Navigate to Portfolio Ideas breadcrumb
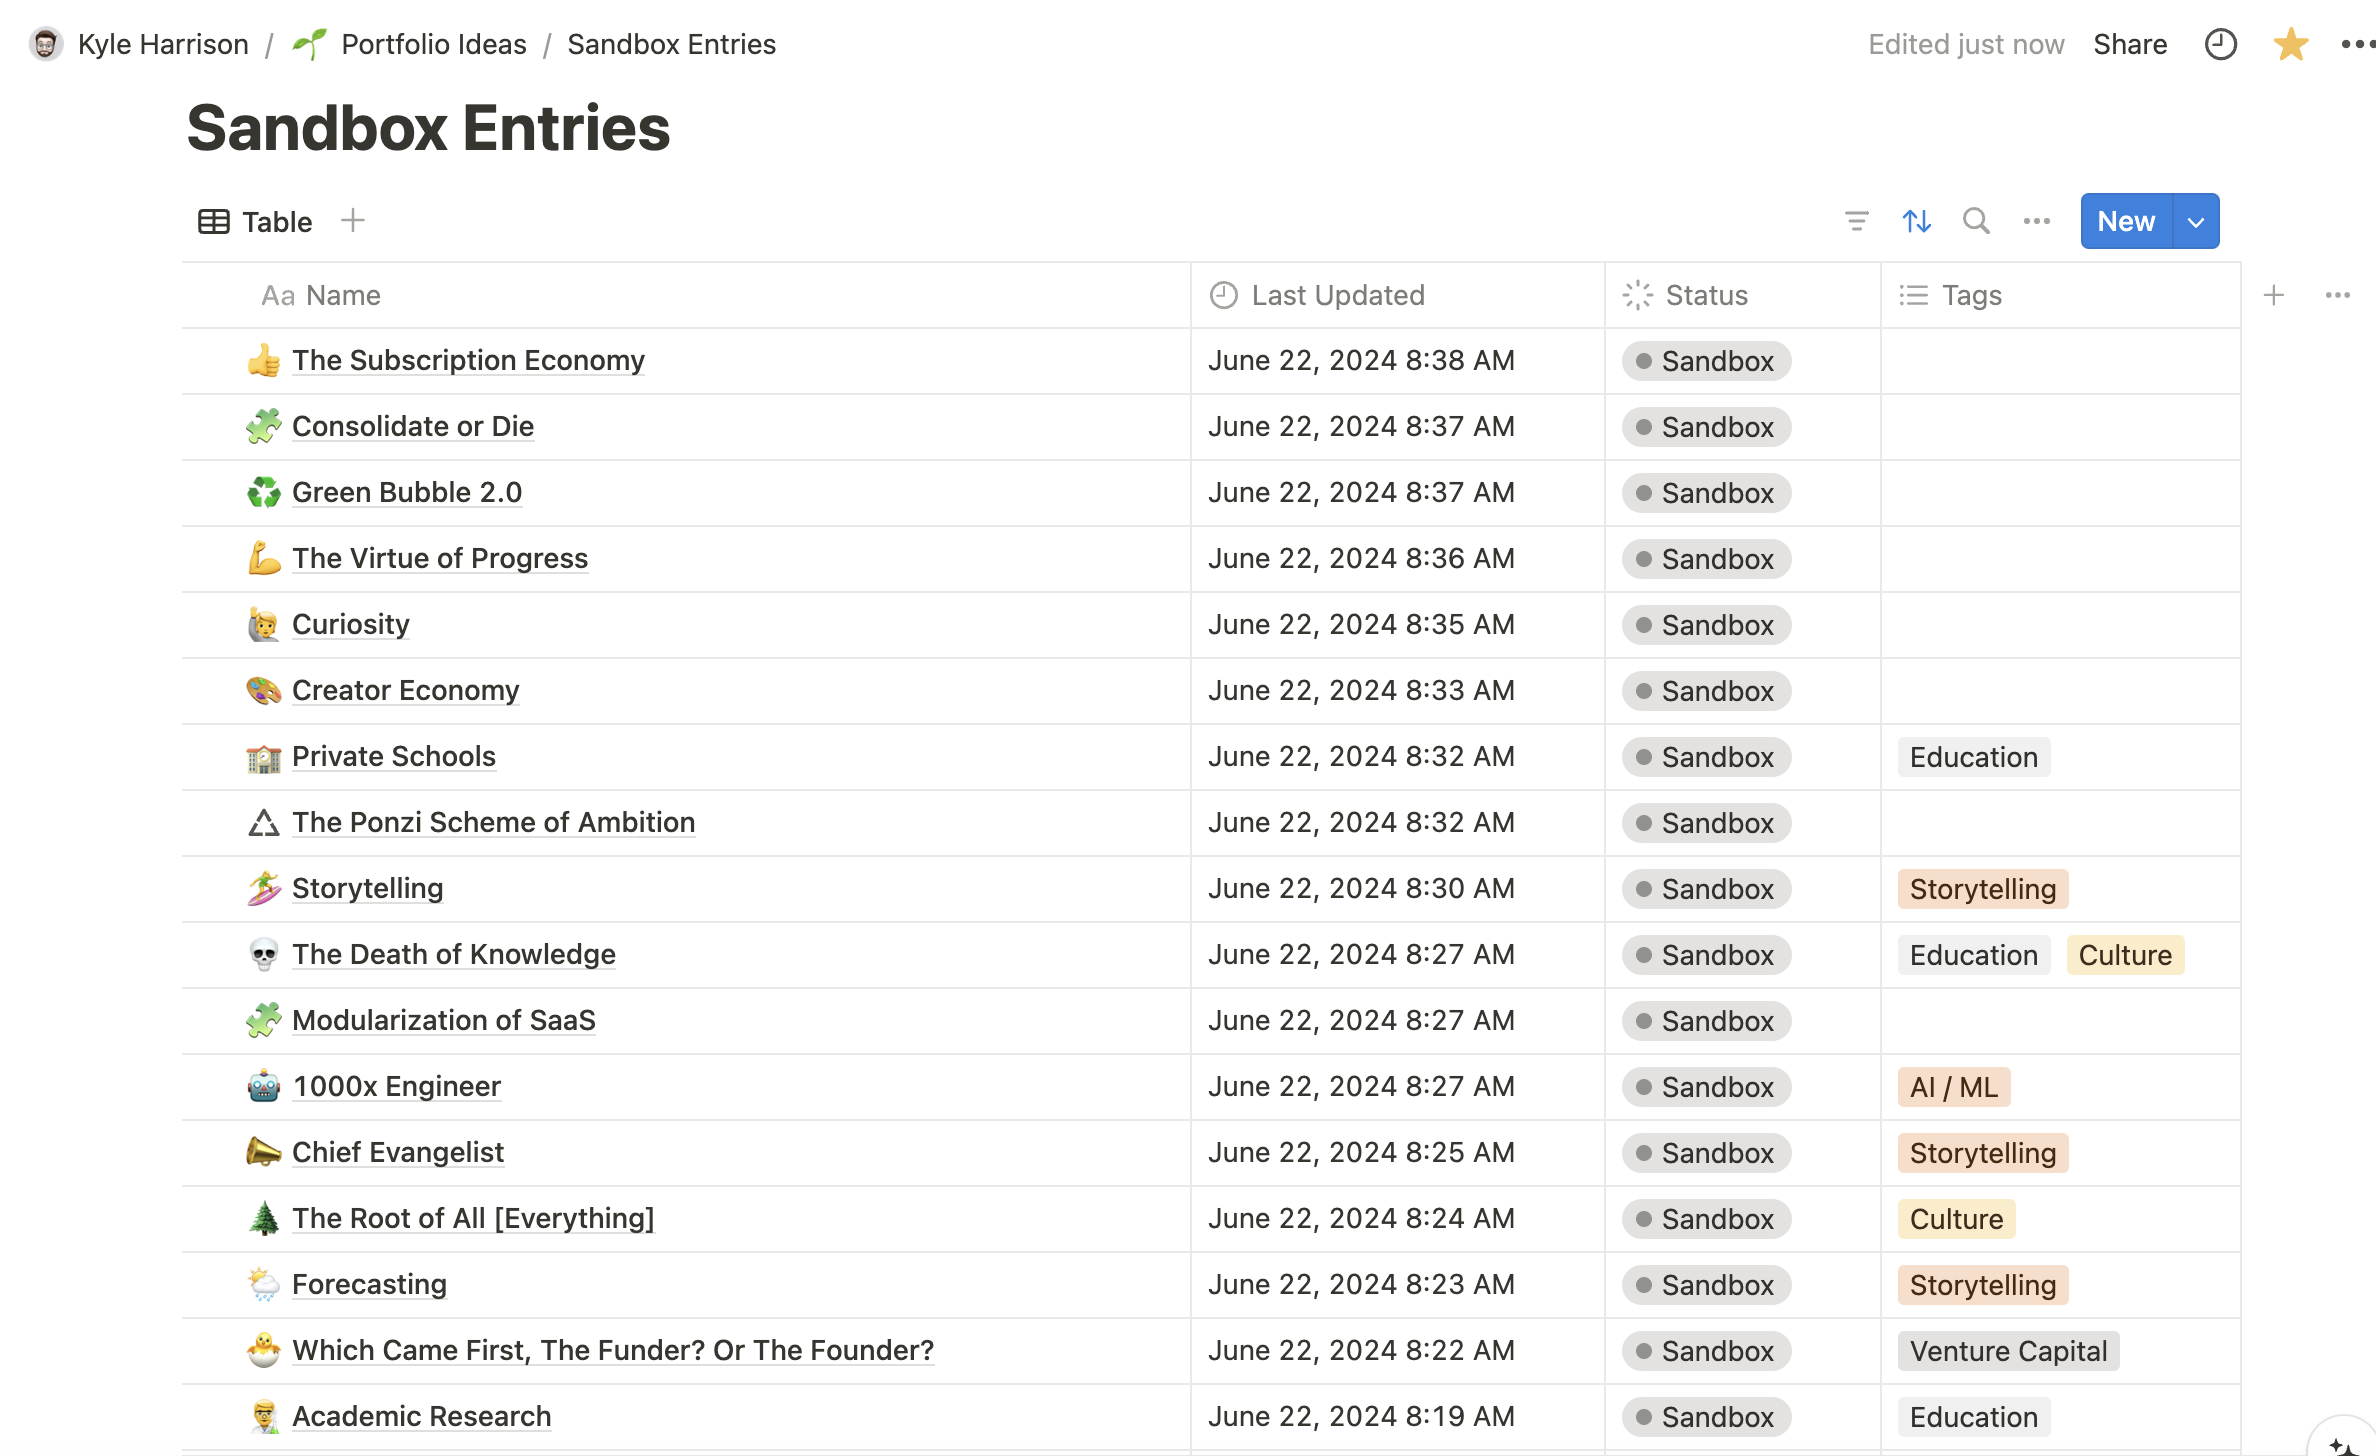The height and width of the screenshot is (1456, 2376). [x=433, y=44]
